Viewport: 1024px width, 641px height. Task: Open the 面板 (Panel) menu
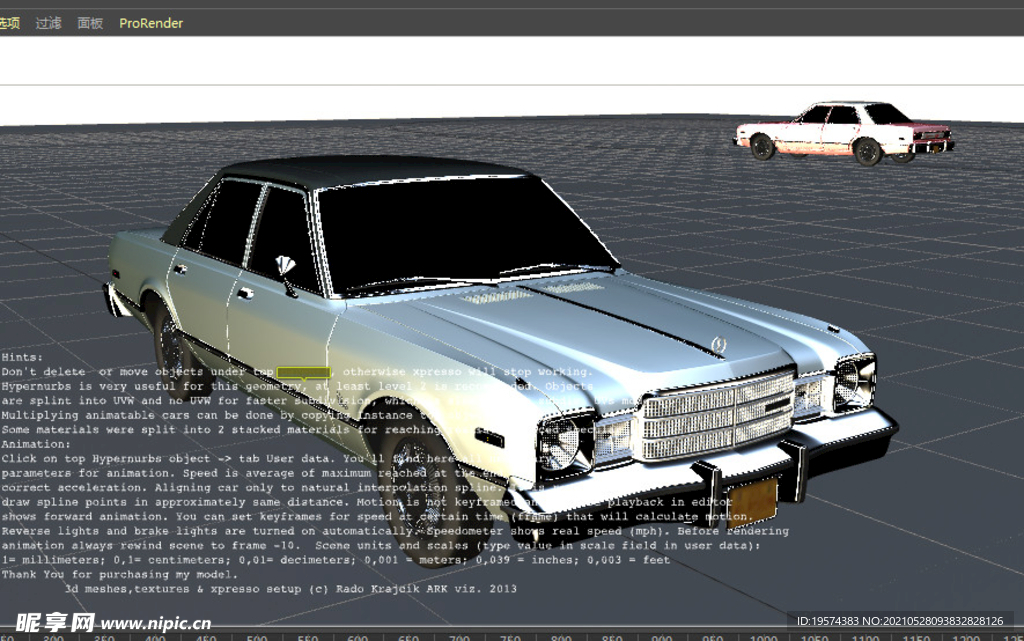(90, 23)
